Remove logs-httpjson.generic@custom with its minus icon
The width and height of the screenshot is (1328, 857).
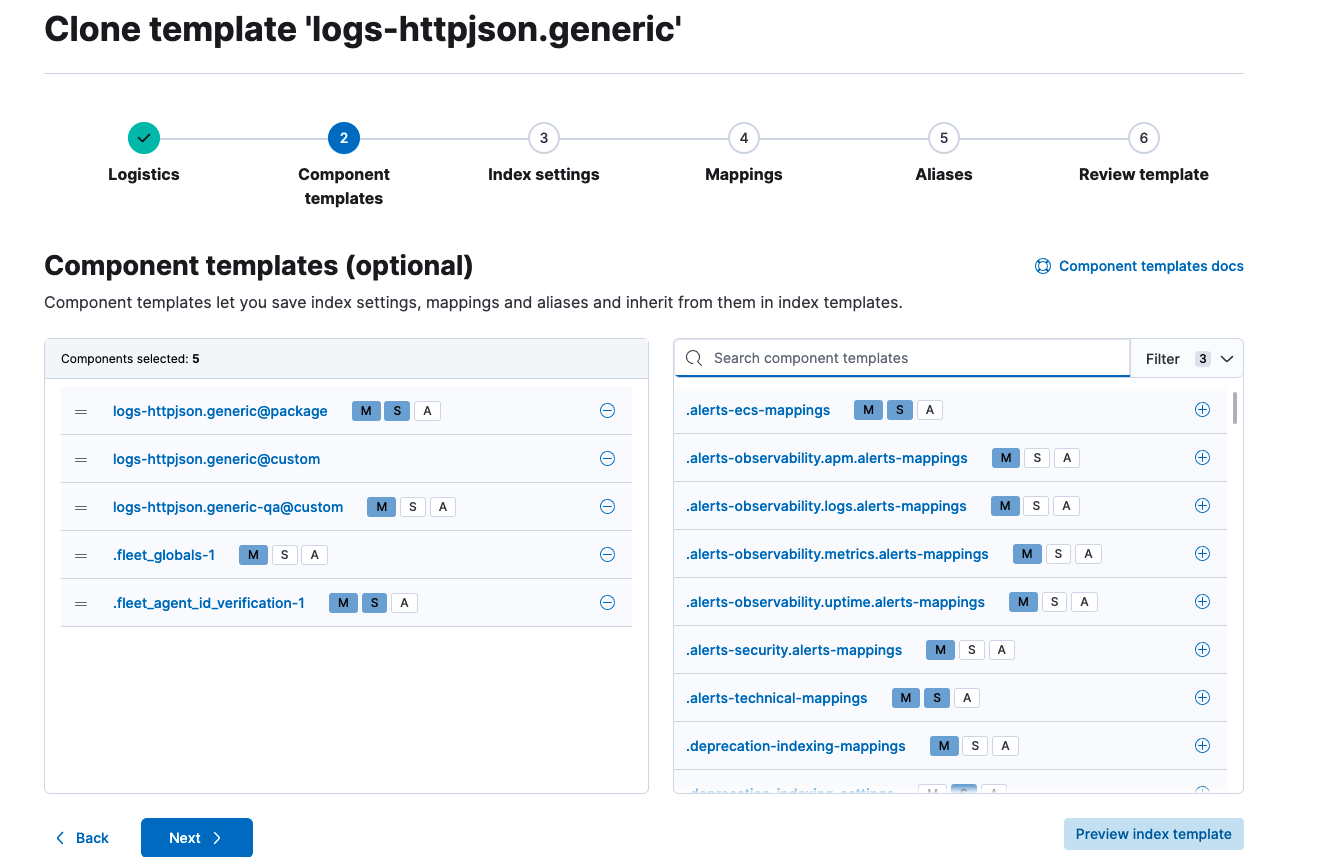click(x=607, y=458)
